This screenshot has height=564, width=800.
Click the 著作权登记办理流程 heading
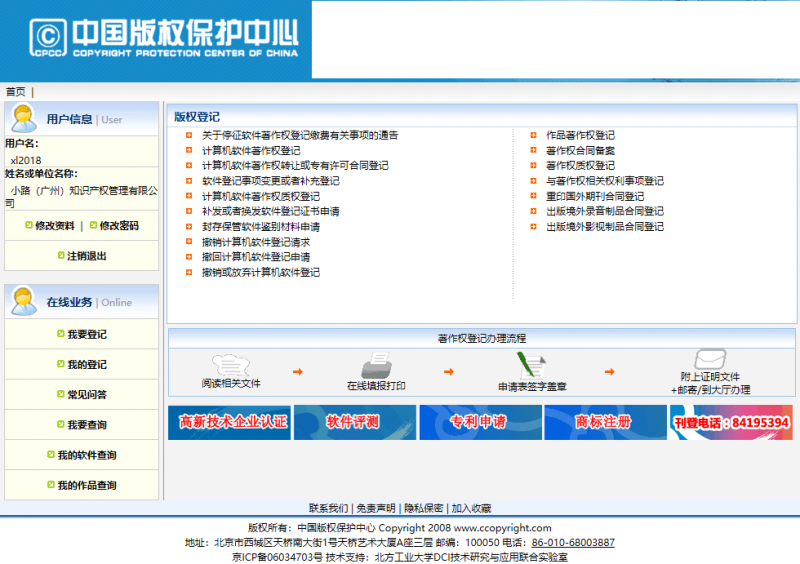[482, 338]
